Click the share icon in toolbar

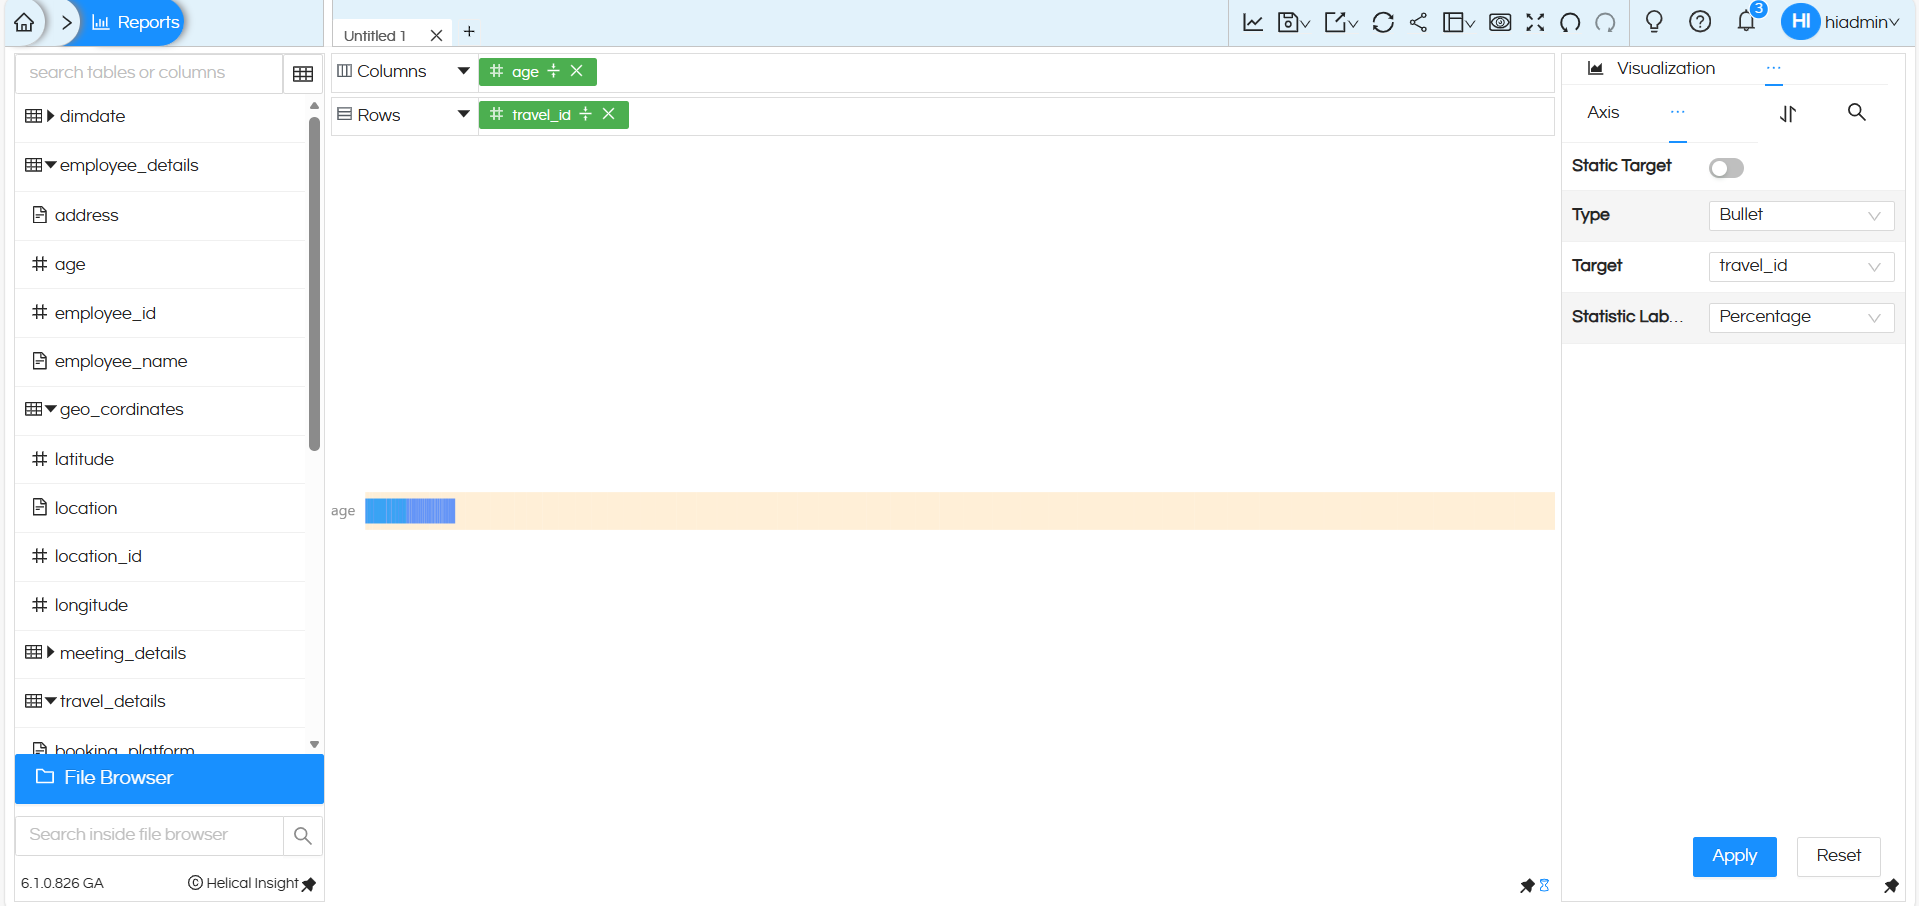1418,22
